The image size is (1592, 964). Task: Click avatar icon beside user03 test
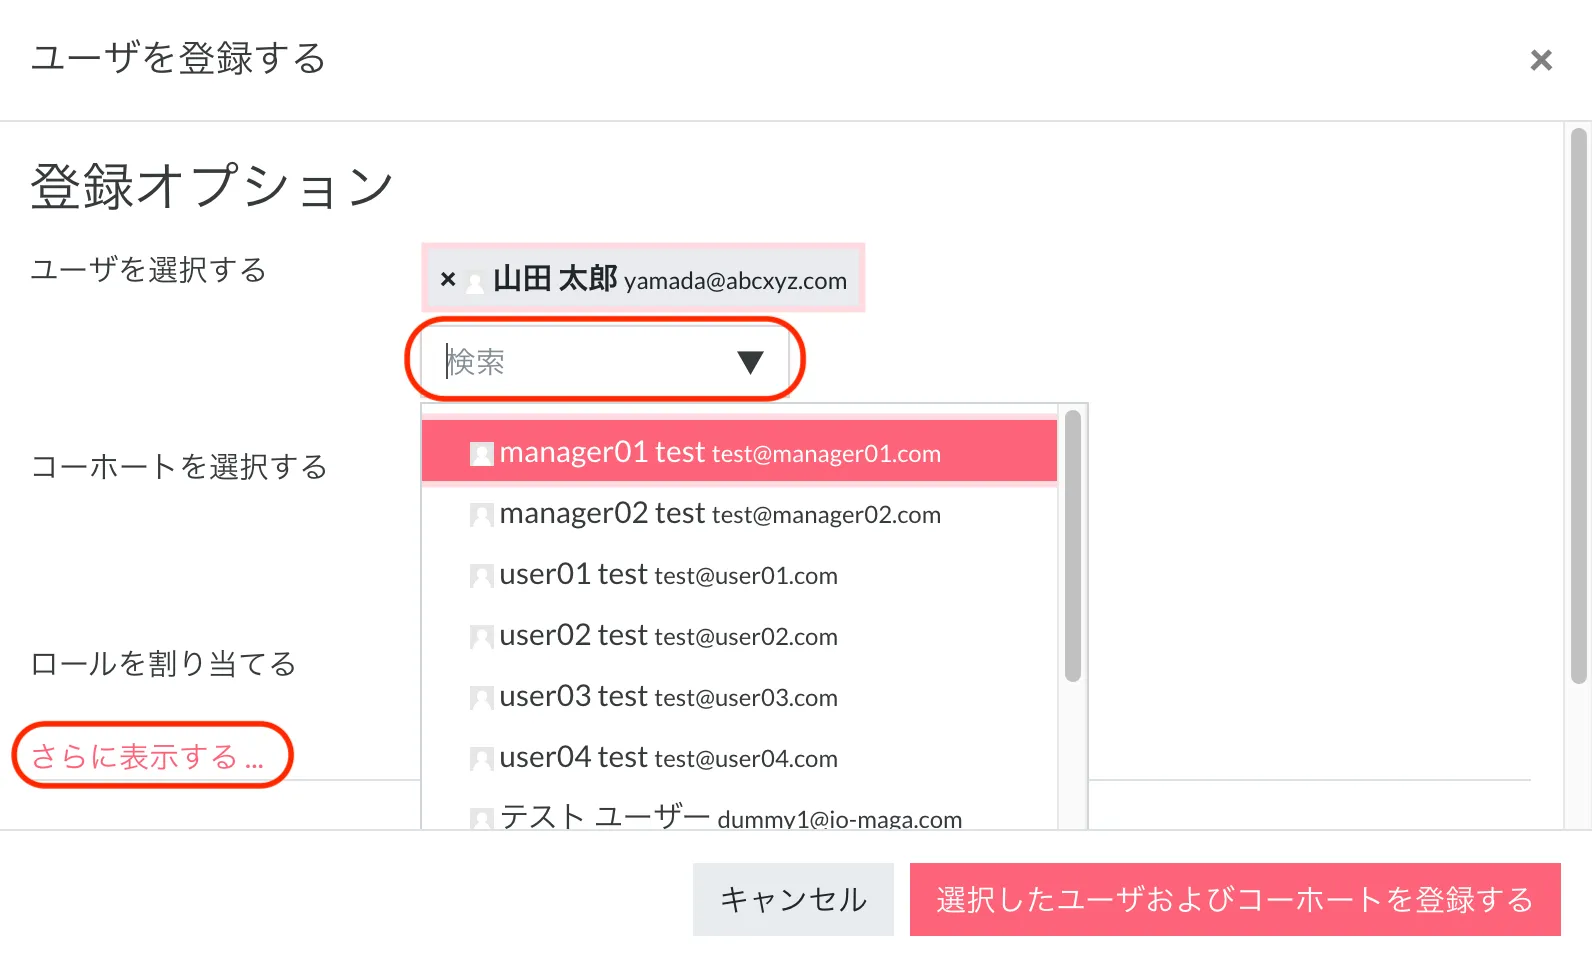482,698
